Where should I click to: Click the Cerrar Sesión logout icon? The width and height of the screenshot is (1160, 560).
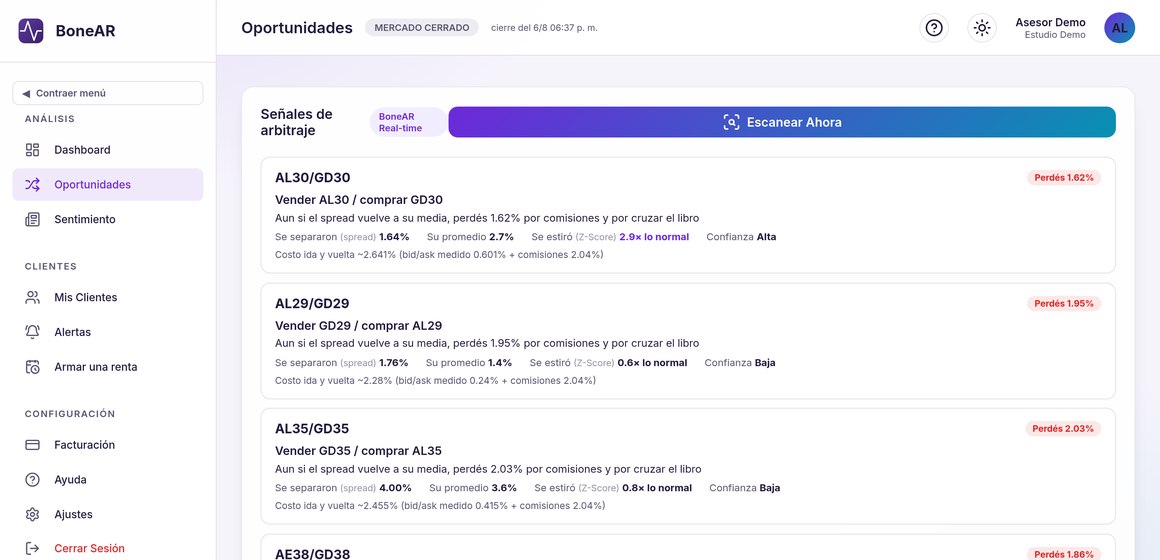point(33,549)
